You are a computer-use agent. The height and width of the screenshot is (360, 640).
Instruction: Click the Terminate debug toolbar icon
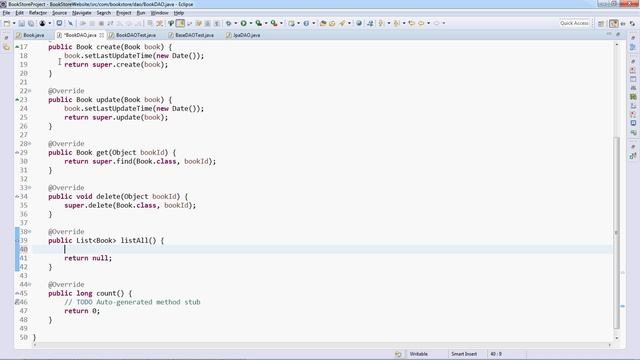[x=101, y=23]
